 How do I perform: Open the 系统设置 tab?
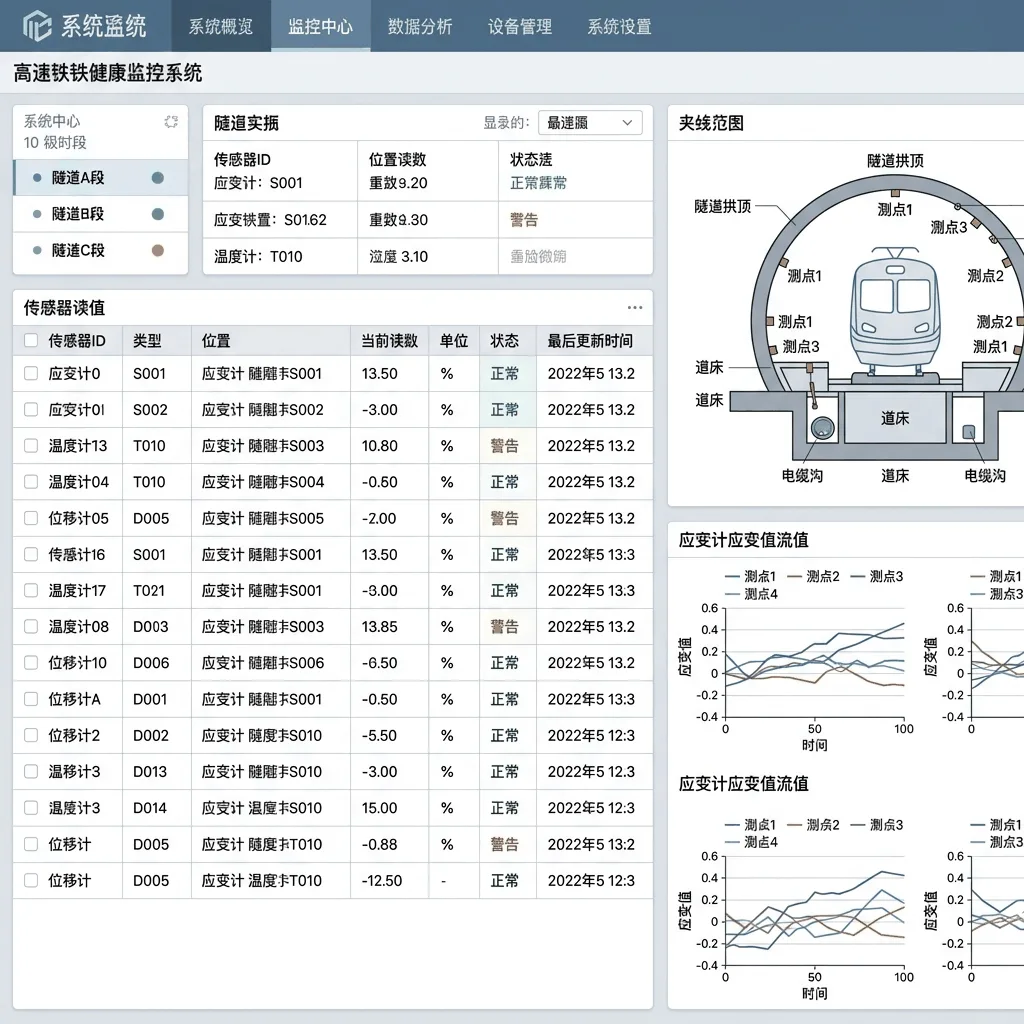coord(619,26)
